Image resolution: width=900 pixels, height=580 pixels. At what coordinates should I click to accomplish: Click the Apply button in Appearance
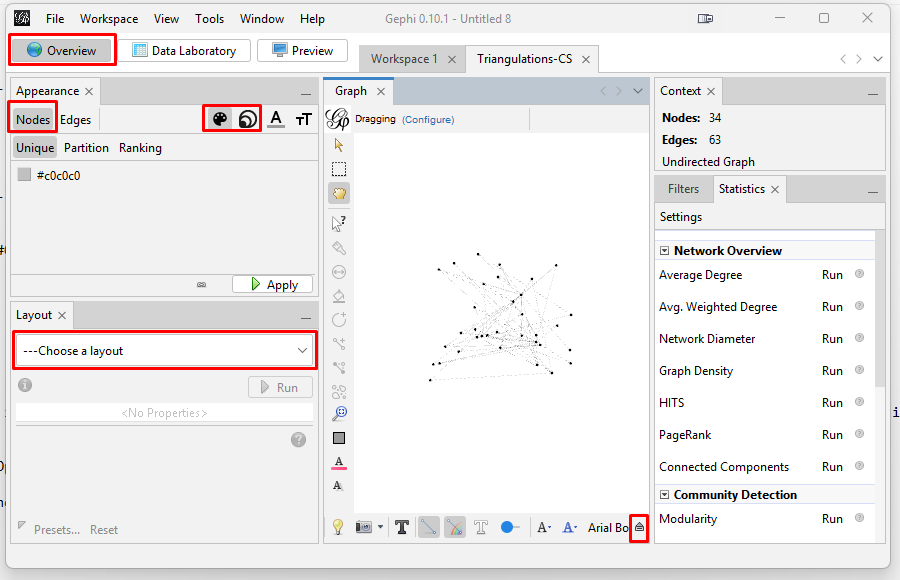coord(272,285)
